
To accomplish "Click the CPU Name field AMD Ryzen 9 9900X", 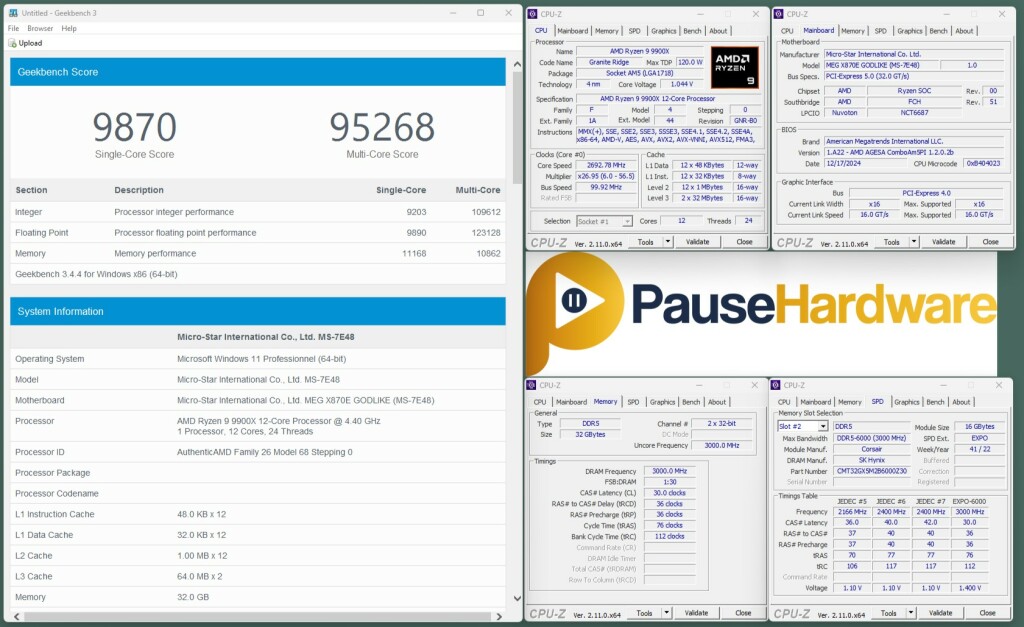I will (639, 51).
